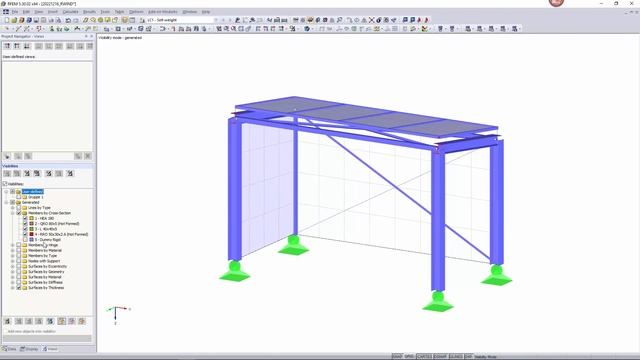Select the Members by Hinge tree item
Viewport: 640px width, 360px height.
pyautogui.click(x=43, y=245)
